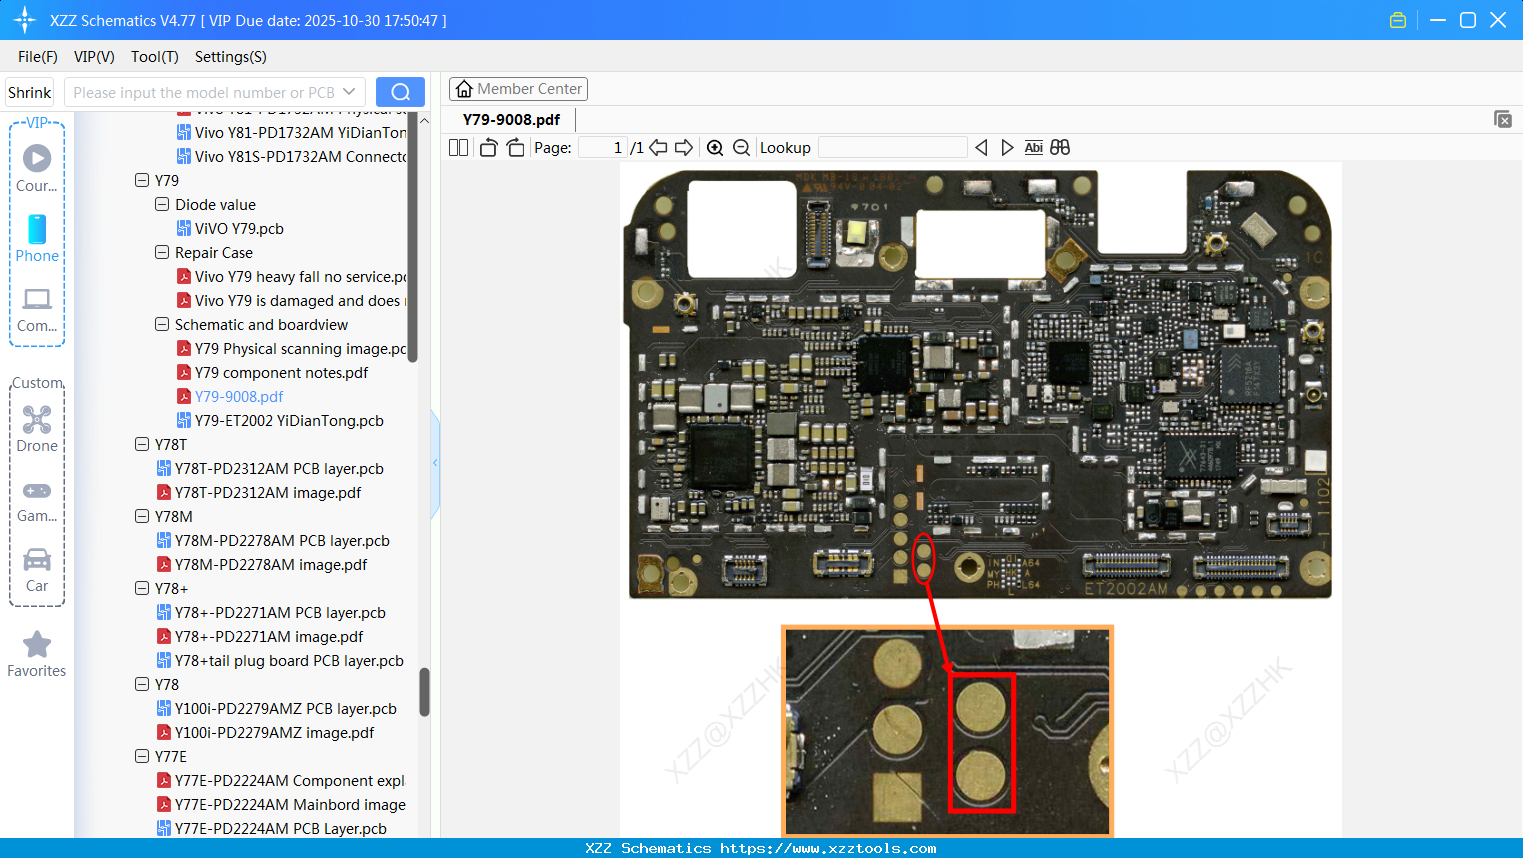
Task: Collapse the Y77E tree node
Action: (142, 757)
